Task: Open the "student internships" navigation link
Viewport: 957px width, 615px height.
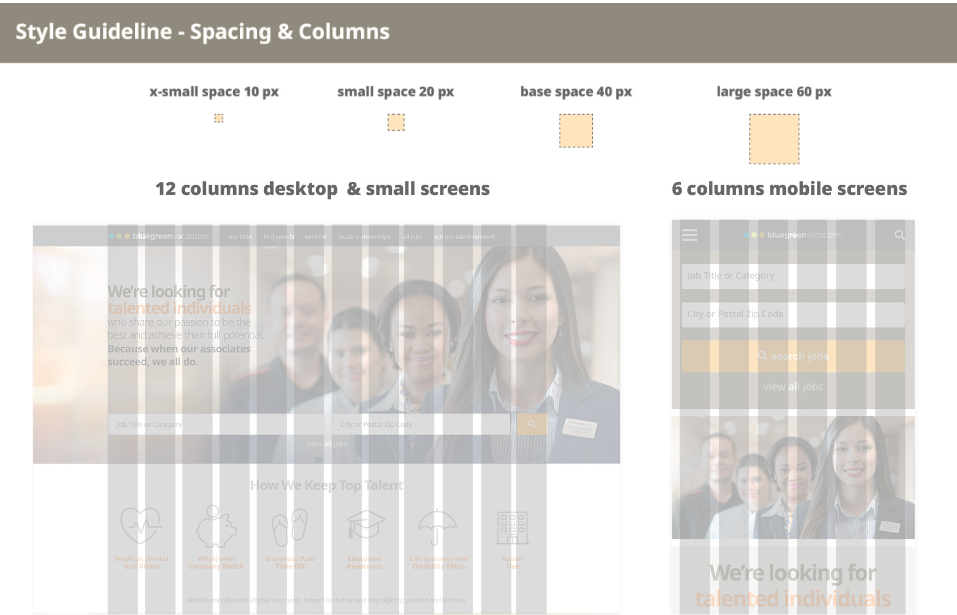Action: tap(363, 238)
